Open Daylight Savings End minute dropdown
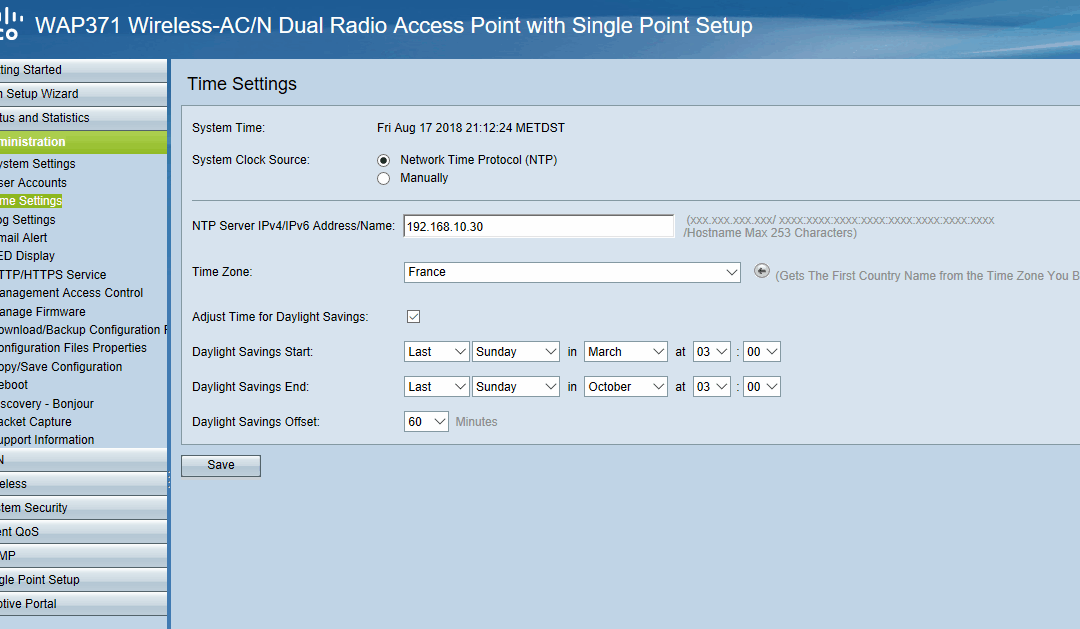The image size is (1080, 629). click(762, 387)
